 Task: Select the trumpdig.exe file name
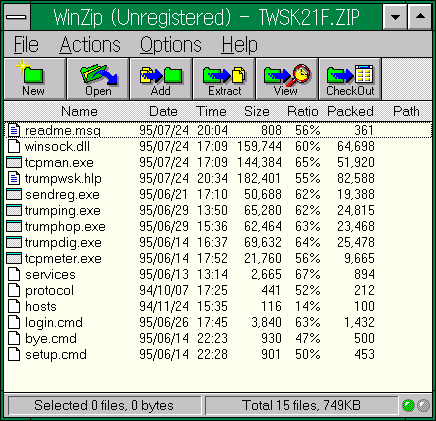(63, 242)
